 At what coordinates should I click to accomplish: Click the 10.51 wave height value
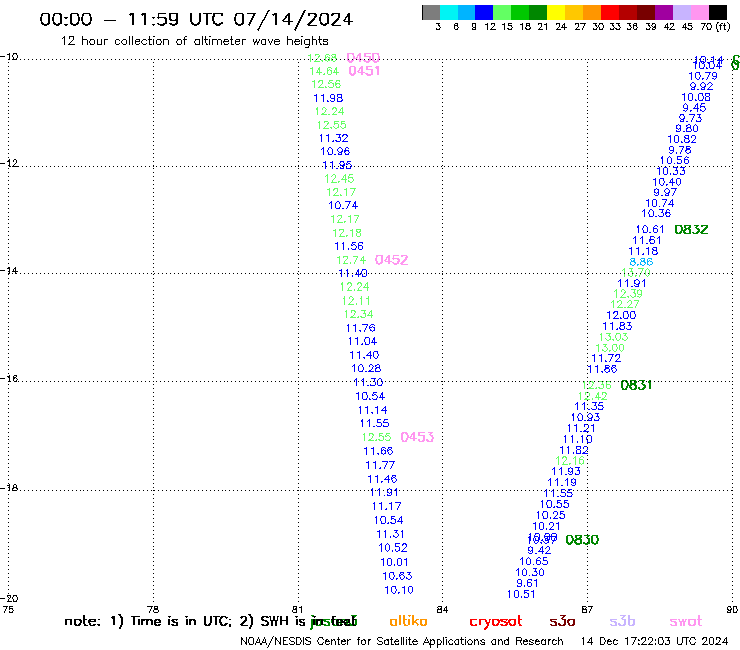click(x=521, y=594)
